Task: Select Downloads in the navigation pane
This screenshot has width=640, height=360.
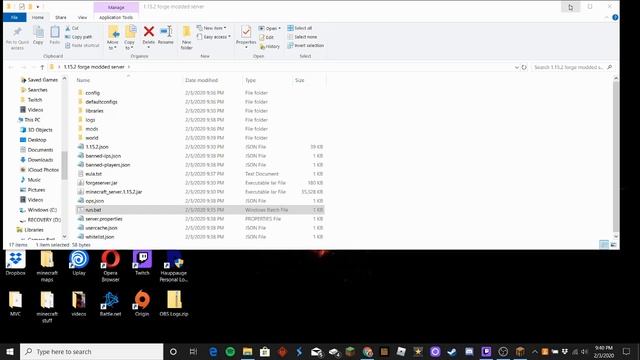Action: 40,160
